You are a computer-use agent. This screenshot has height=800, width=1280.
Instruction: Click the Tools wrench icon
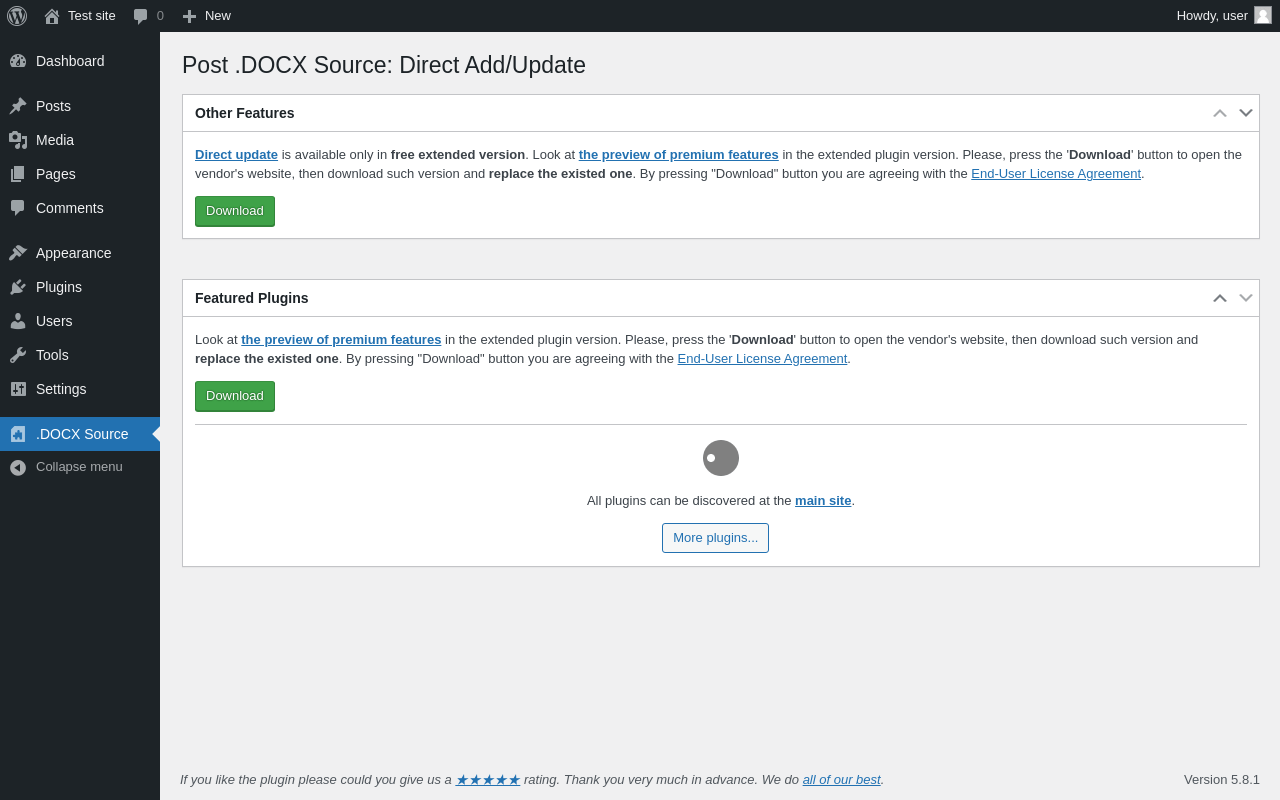tap(18, 355)
